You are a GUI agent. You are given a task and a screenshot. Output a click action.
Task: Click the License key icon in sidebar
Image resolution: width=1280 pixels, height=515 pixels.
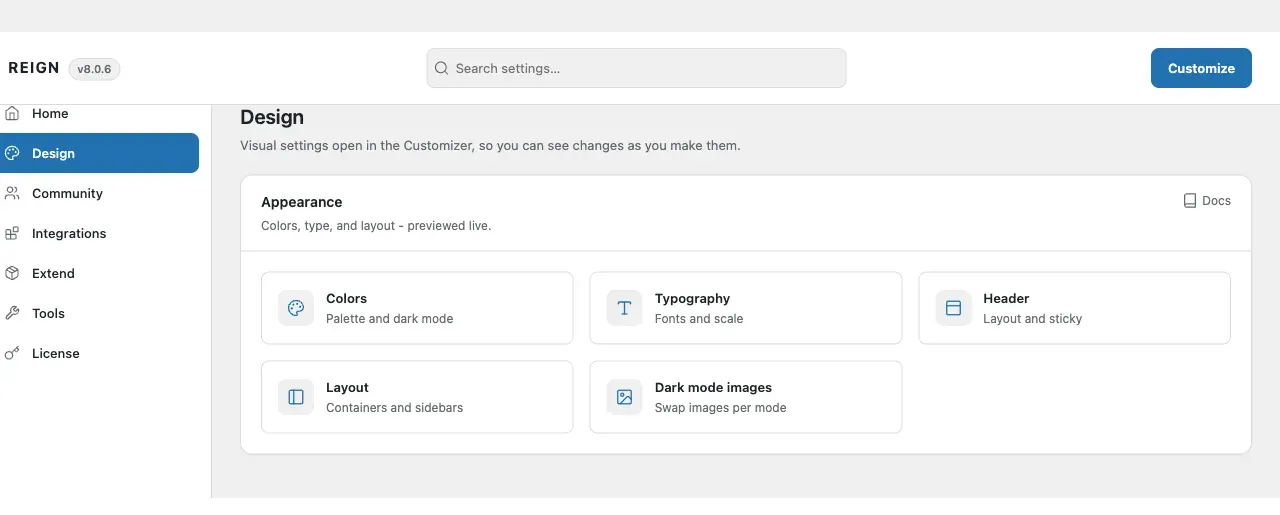[x=12, y=353]
